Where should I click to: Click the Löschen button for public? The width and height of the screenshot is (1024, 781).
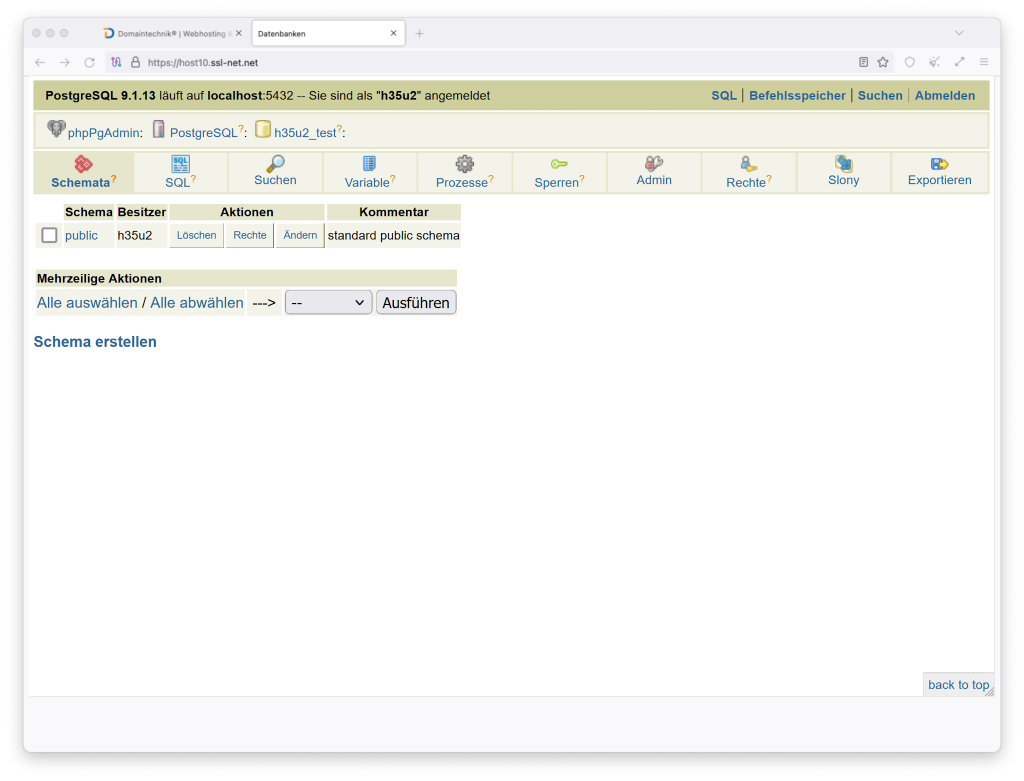(196, 235)
